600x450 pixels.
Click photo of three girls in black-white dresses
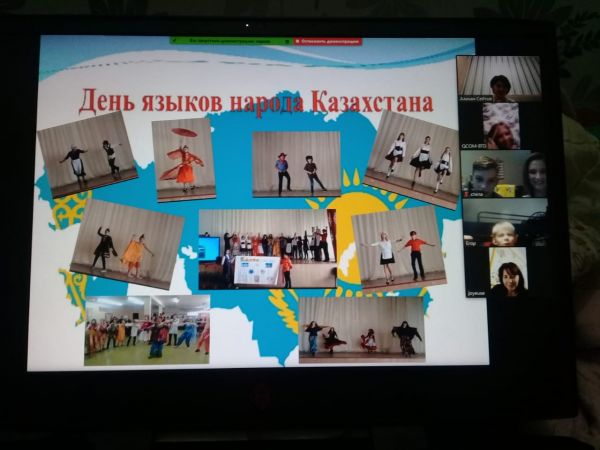412,157
